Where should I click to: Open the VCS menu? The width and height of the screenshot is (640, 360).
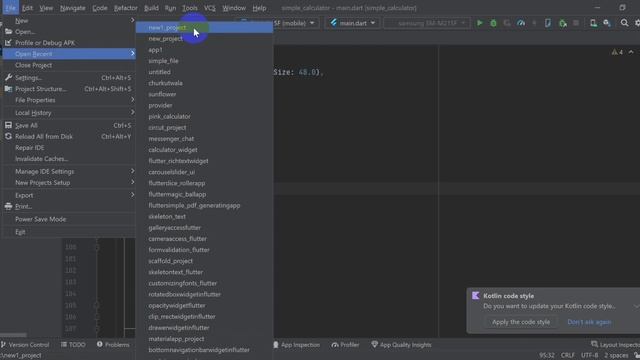[209, 8]
